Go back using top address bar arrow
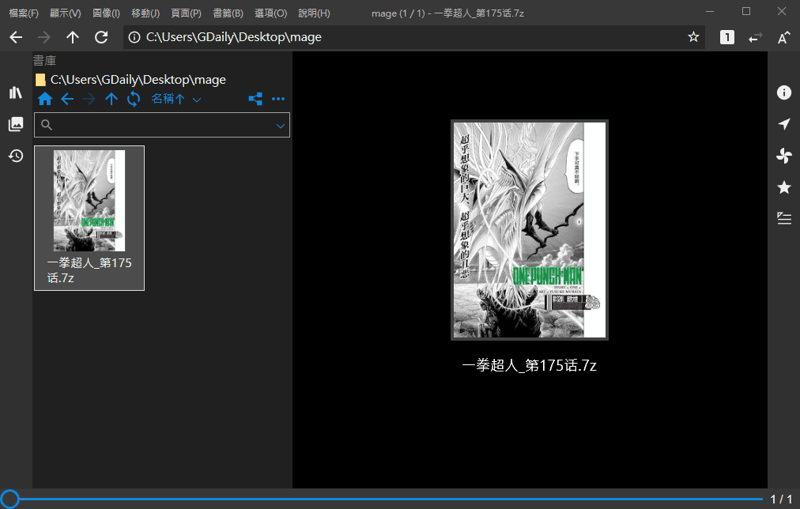Viewport: 800px width, 509px height. point(16,37)
